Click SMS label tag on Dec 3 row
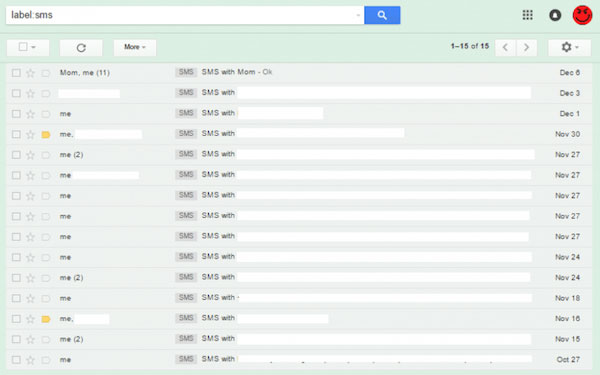600x375 pixels. click(x=186, y=93)
